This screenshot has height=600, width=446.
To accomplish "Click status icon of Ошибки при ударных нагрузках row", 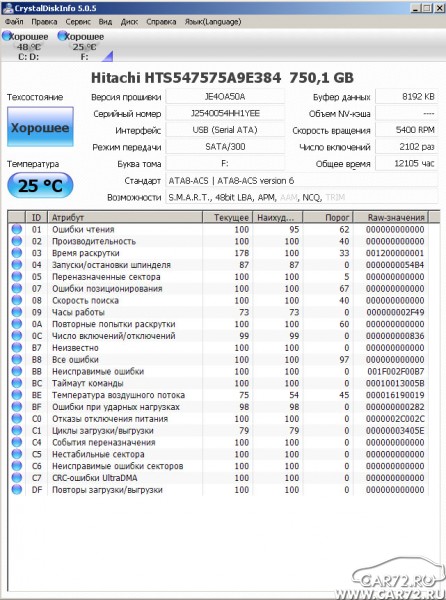I will tap(16, 407).
